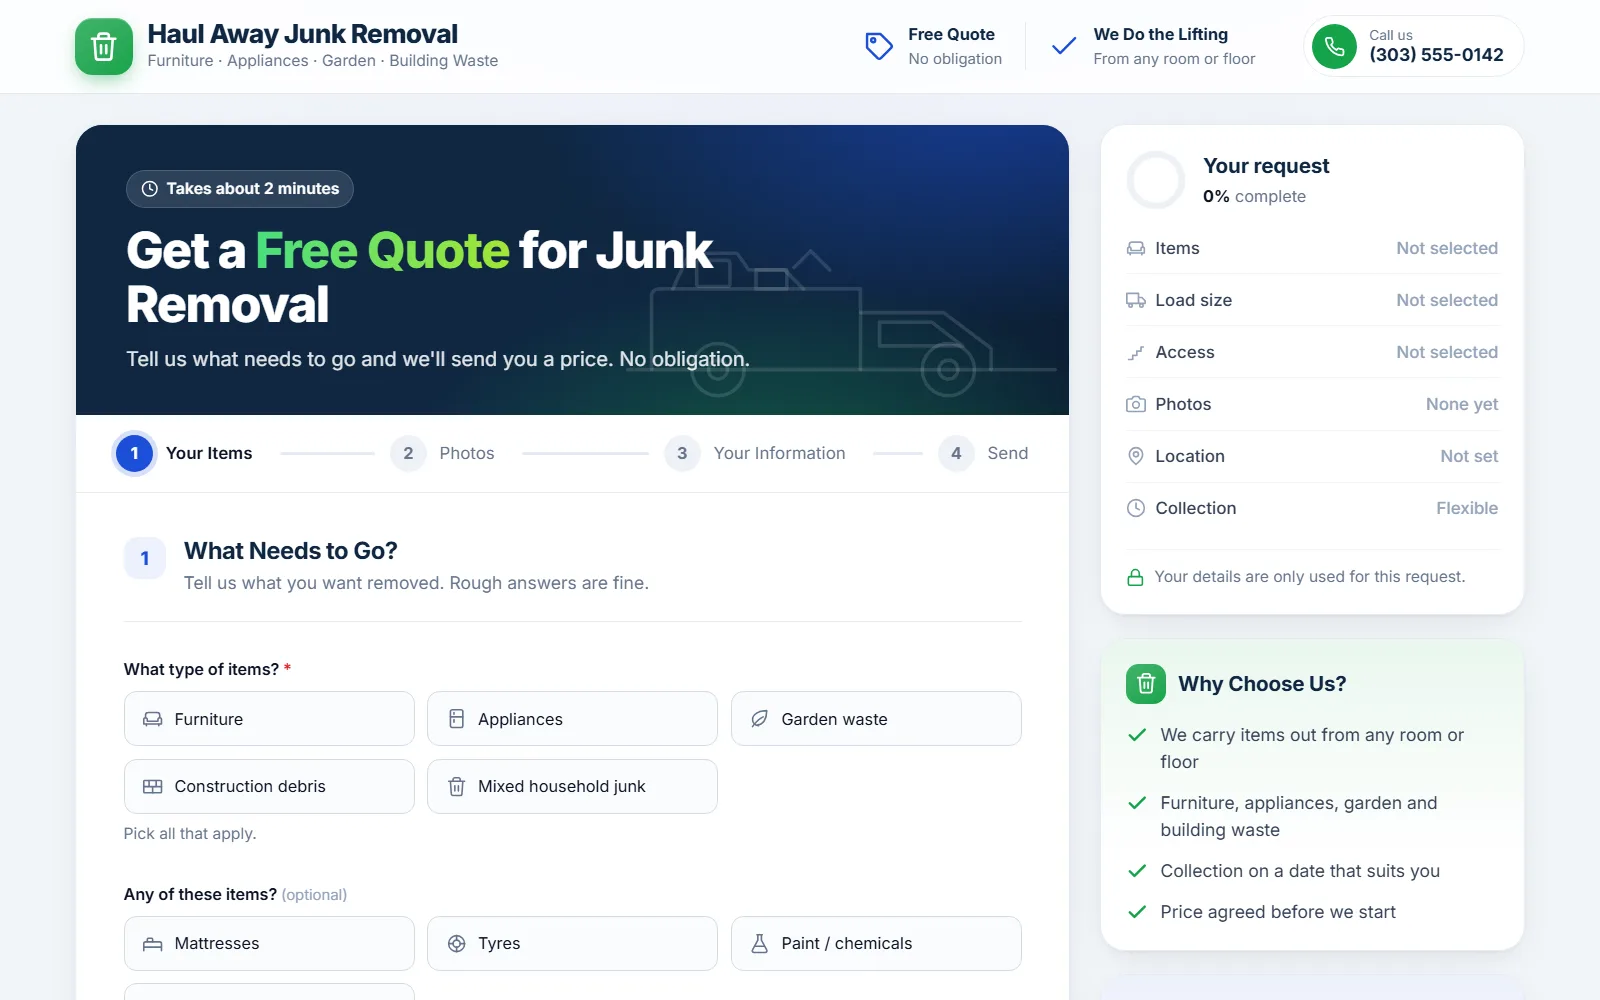Go to step 2 Photos
Screen dimensions: 1600x1000
(443, 453)
